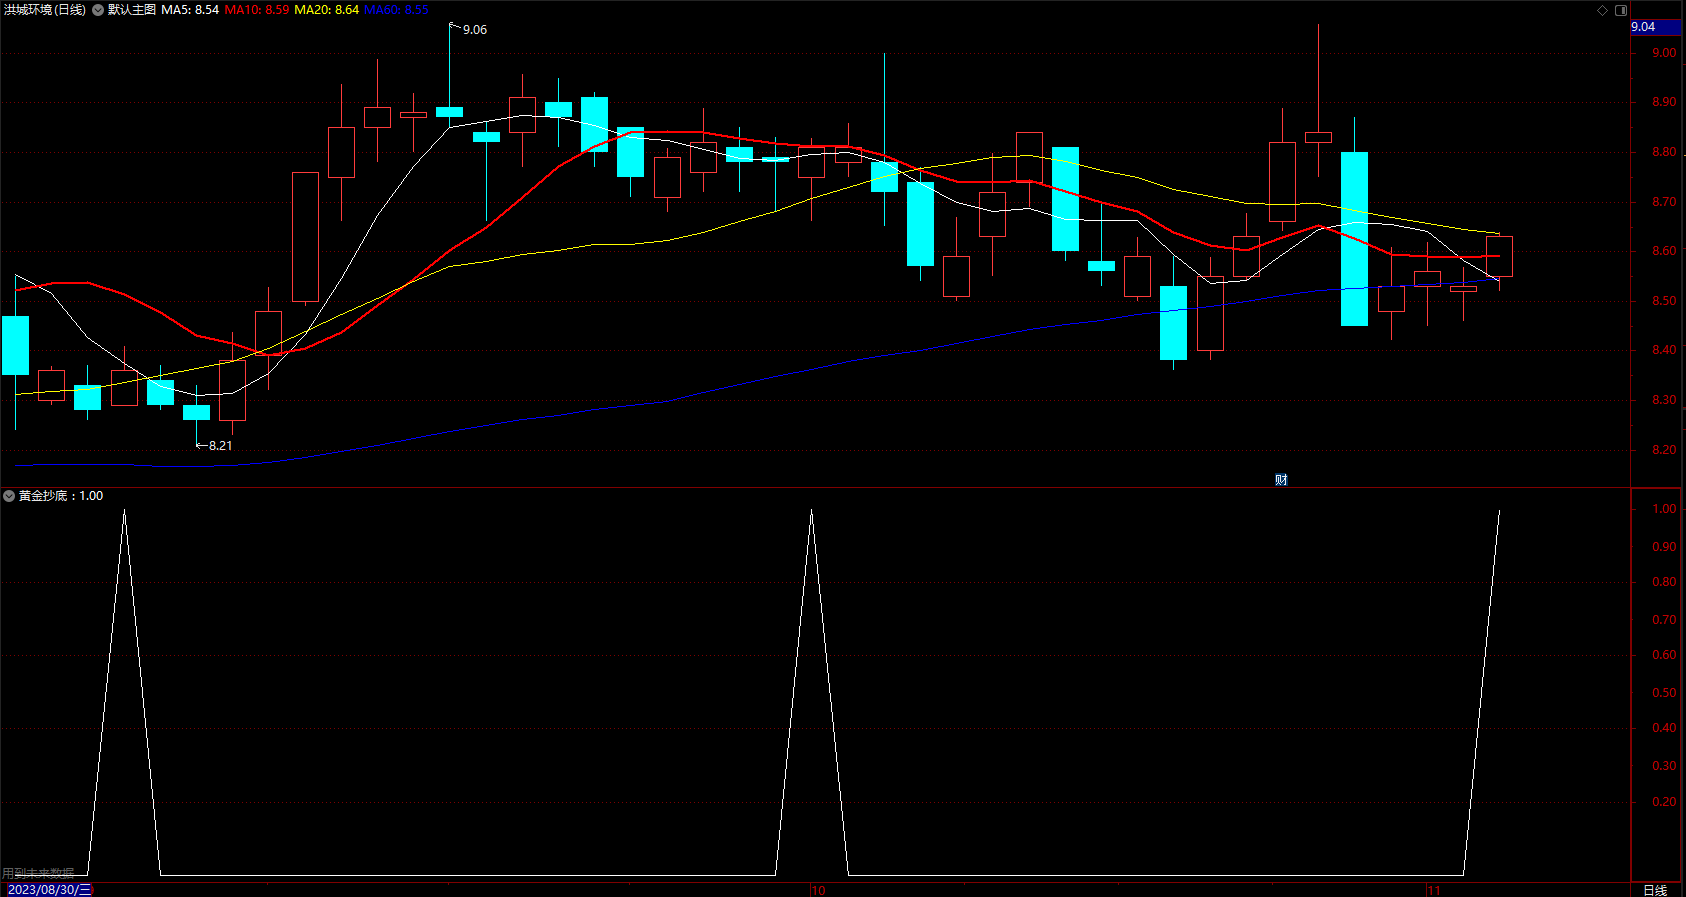The width and height of the screenshot is (1686, 897).
Task: Open the dropdown arrow beside 默认主图
Action: 98,10
